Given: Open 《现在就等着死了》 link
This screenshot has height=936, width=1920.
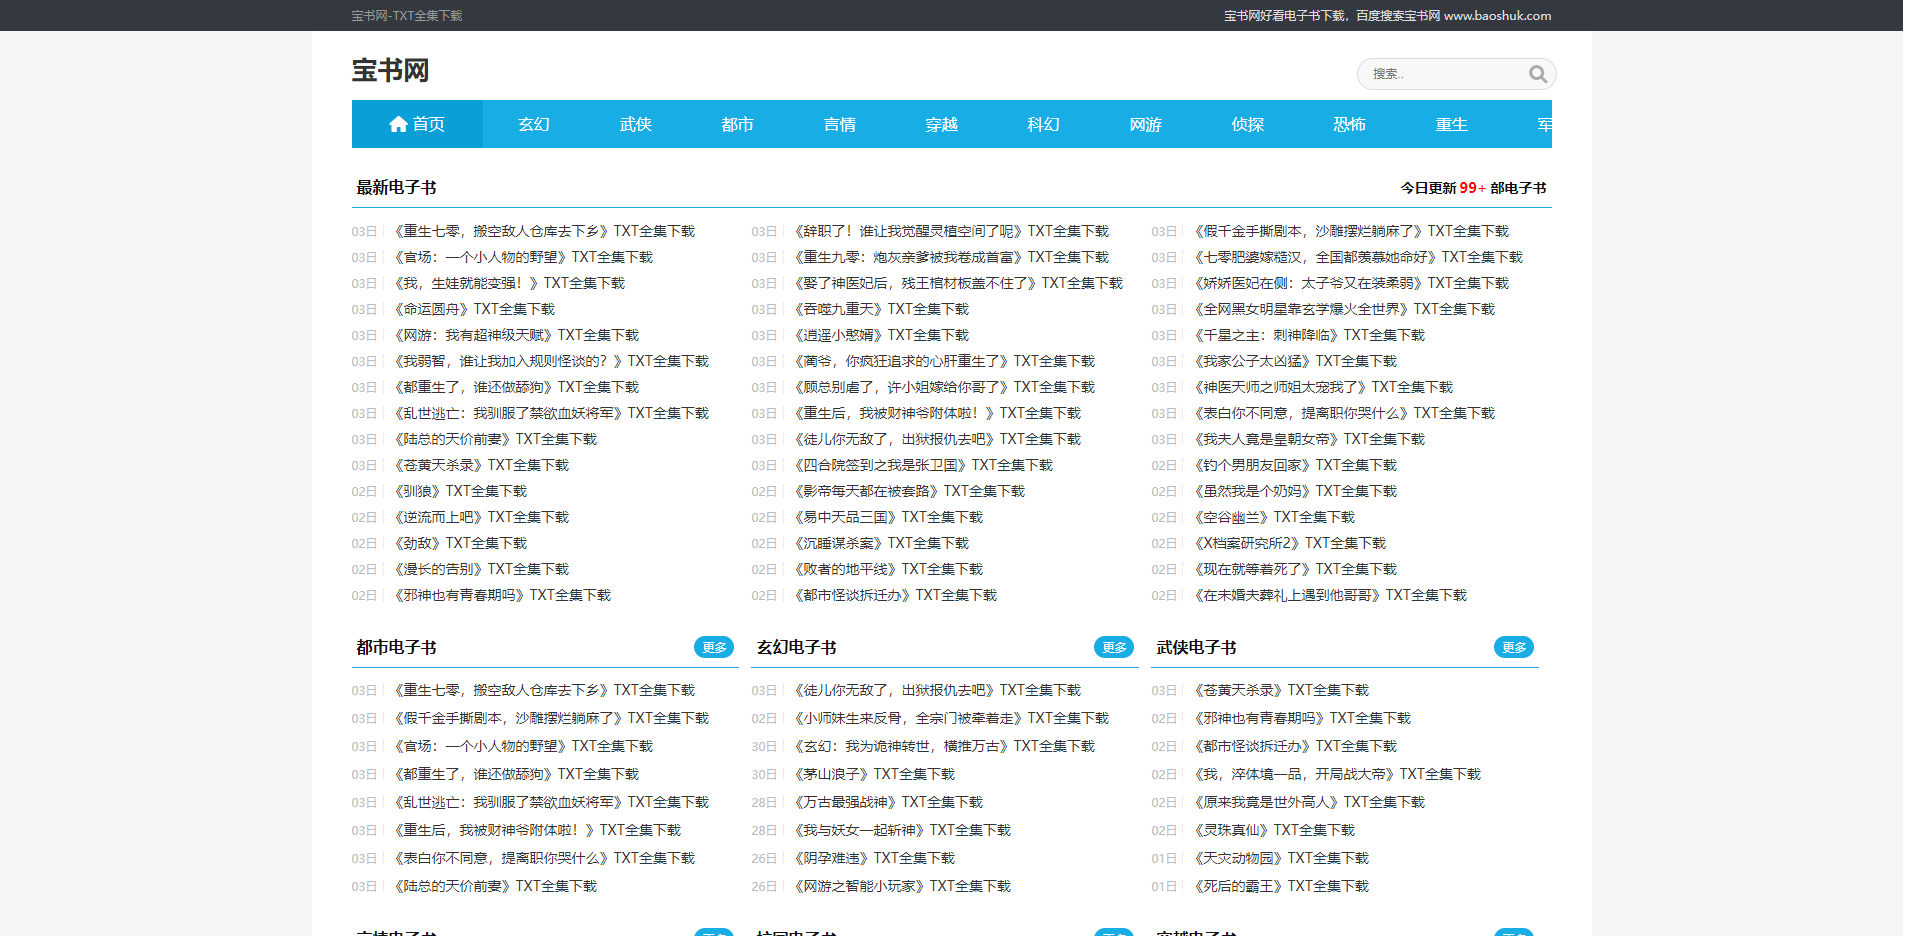Looking at the screenshot, I should [x=1293, y=569].
